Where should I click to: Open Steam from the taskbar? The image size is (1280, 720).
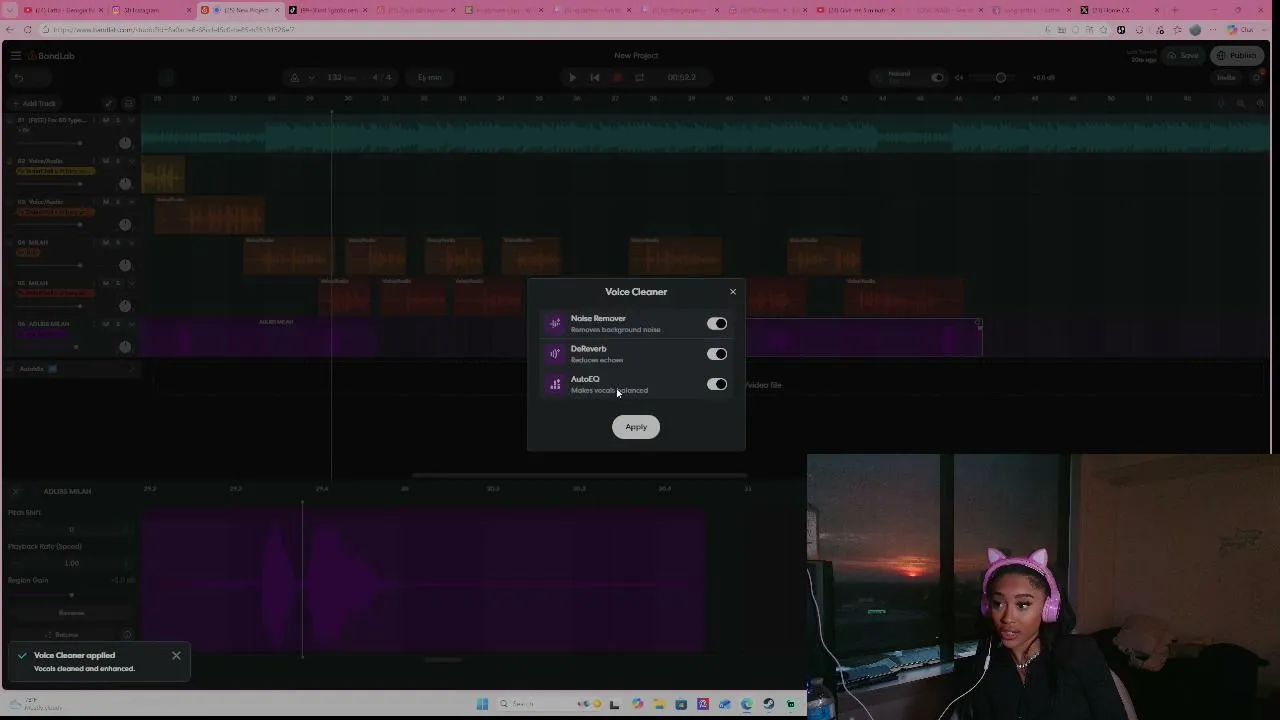coord(768,704)
